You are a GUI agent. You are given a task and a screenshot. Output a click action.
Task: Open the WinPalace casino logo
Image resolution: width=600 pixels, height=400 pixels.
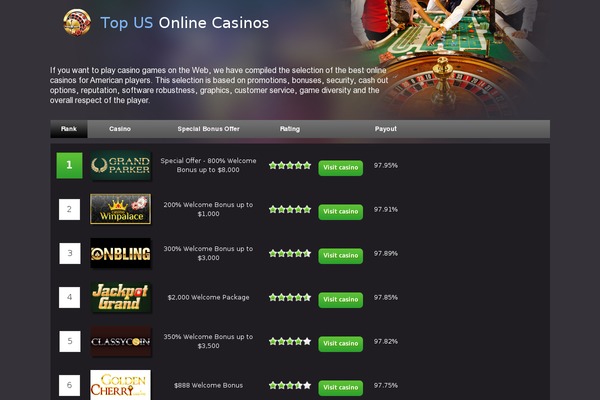click(121, 209)
